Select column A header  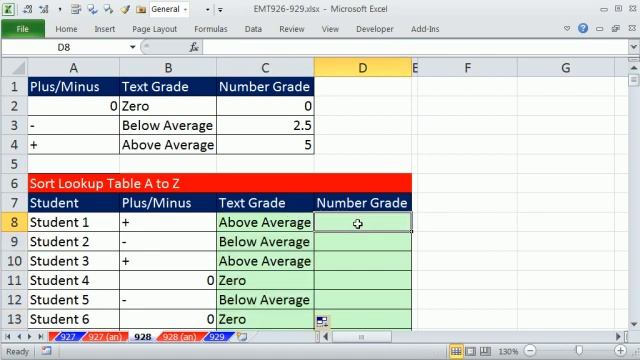click(x=73, y=68)
